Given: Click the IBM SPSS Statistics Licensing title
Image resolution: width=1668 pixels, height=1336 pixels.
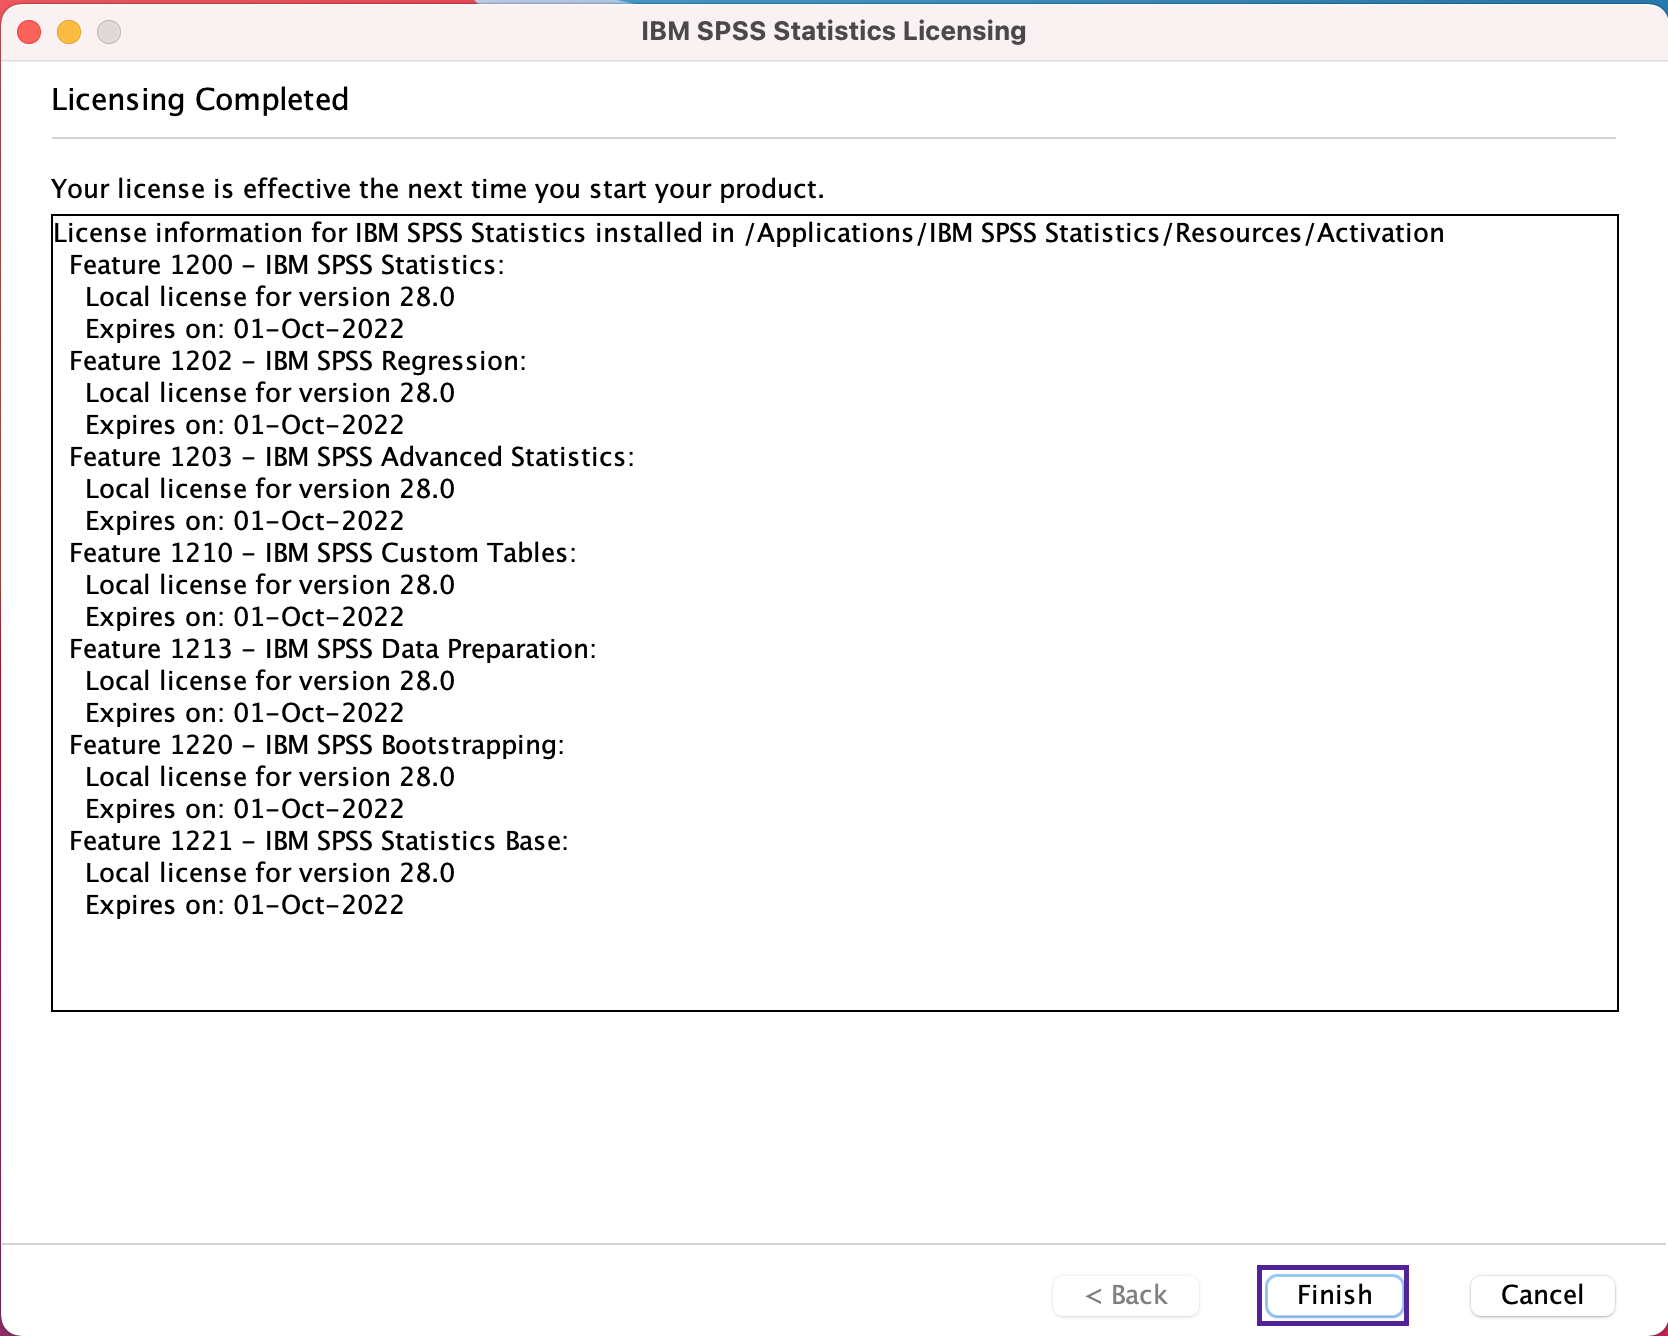Looking at the screenshot, I should (833, 31).
